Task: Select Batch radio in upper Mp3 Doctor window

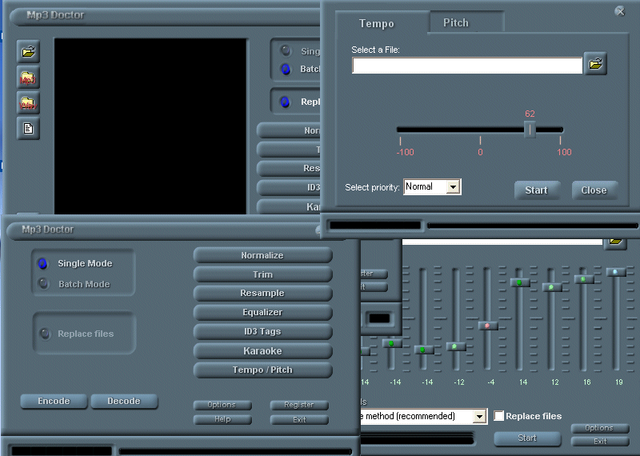Action: [286, 69]
